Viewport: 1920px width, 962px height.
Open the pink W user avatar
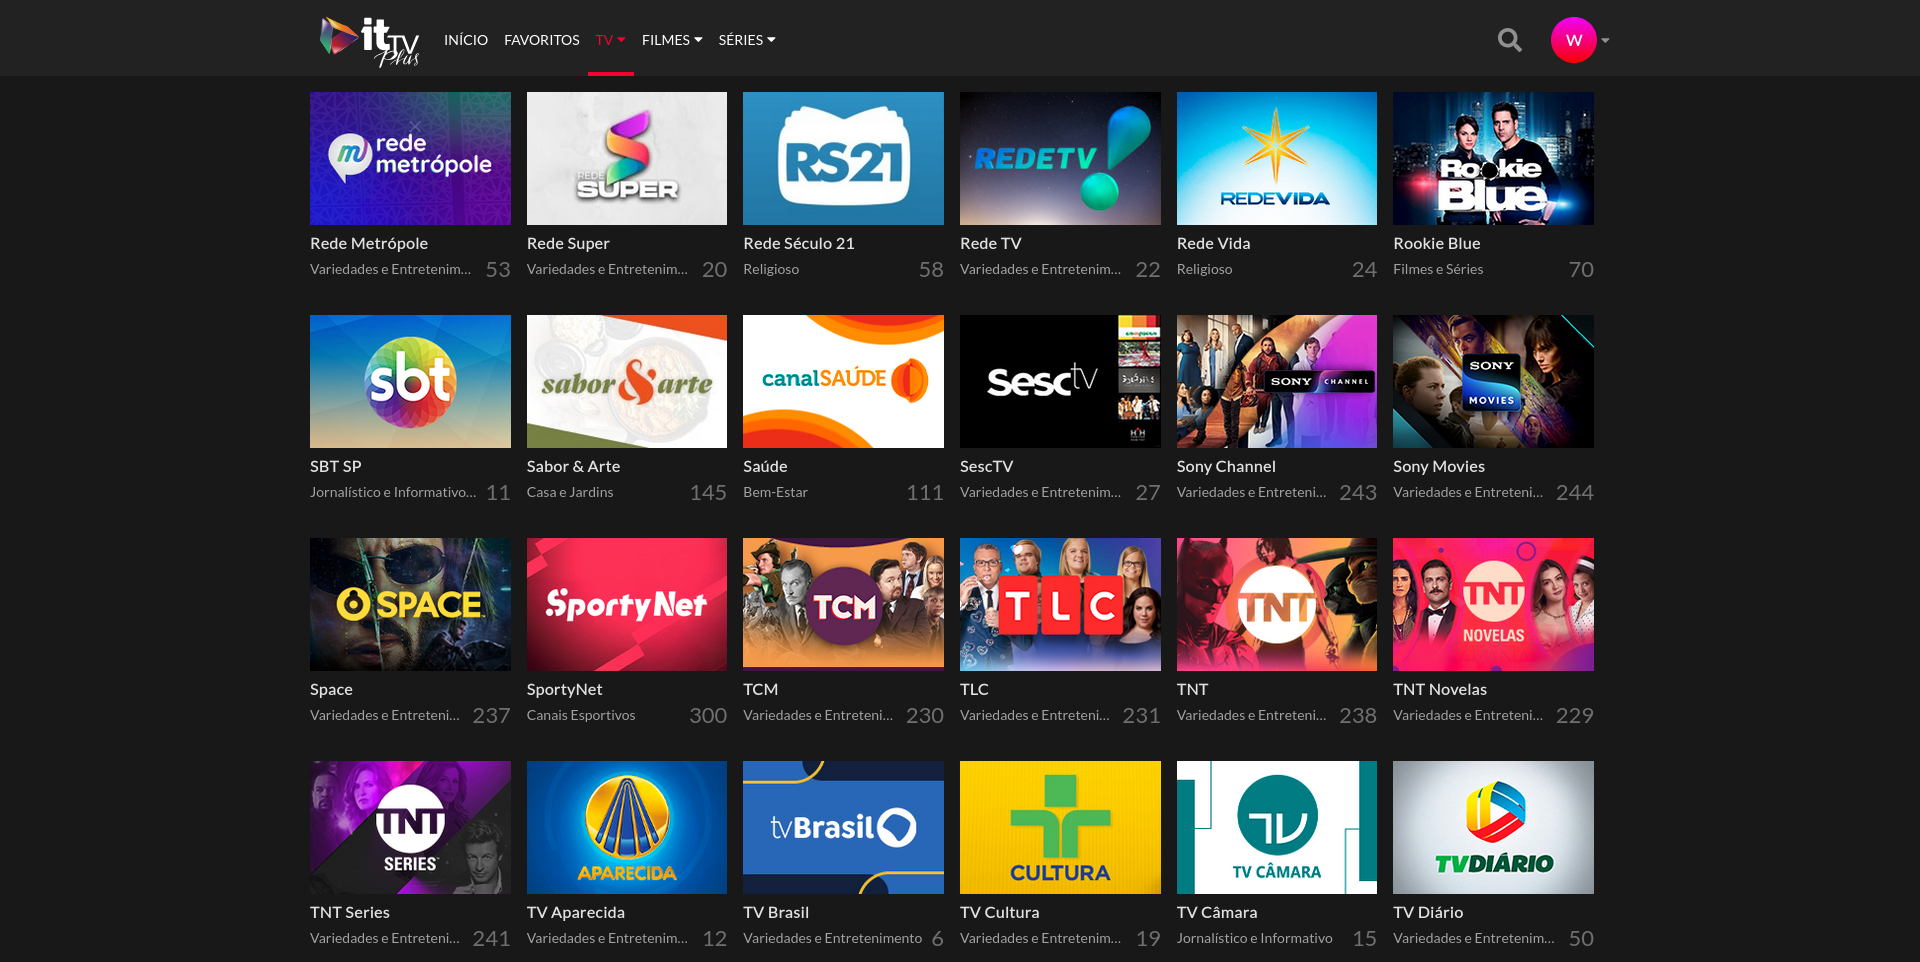(x=1573, y=40)
